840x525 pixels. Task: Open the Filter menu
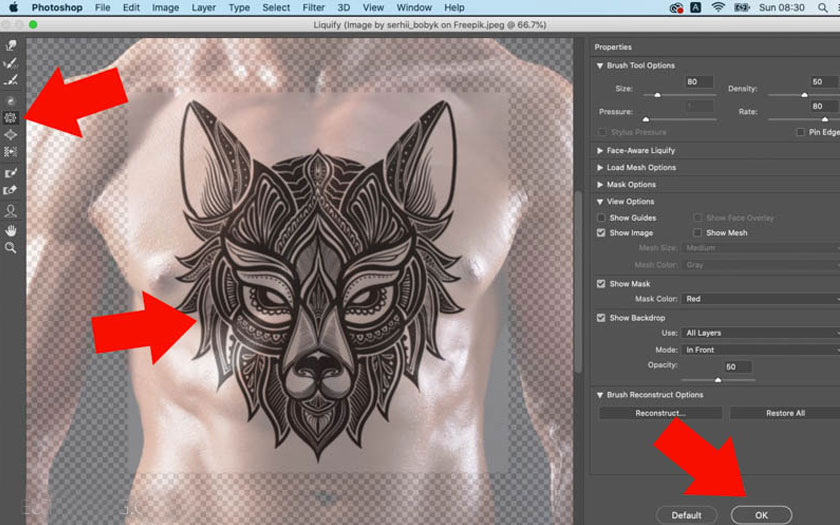coord(314,8)
